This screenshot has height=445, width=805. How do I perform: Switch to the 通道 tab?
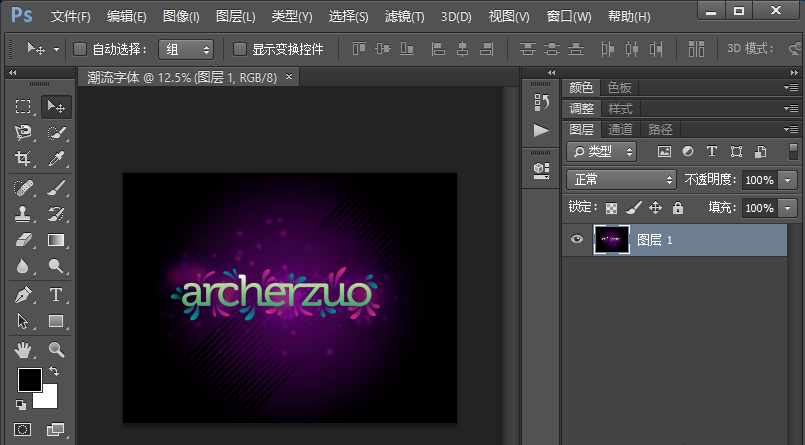click(620, 129)
